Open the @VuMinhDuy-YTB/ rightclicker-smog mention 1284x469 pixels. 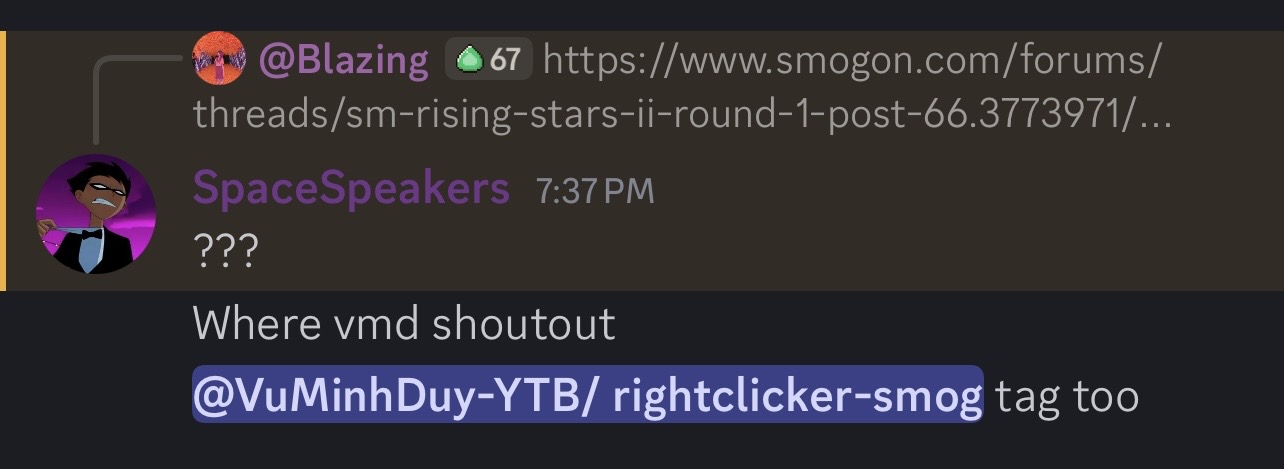tap(588, 396)
